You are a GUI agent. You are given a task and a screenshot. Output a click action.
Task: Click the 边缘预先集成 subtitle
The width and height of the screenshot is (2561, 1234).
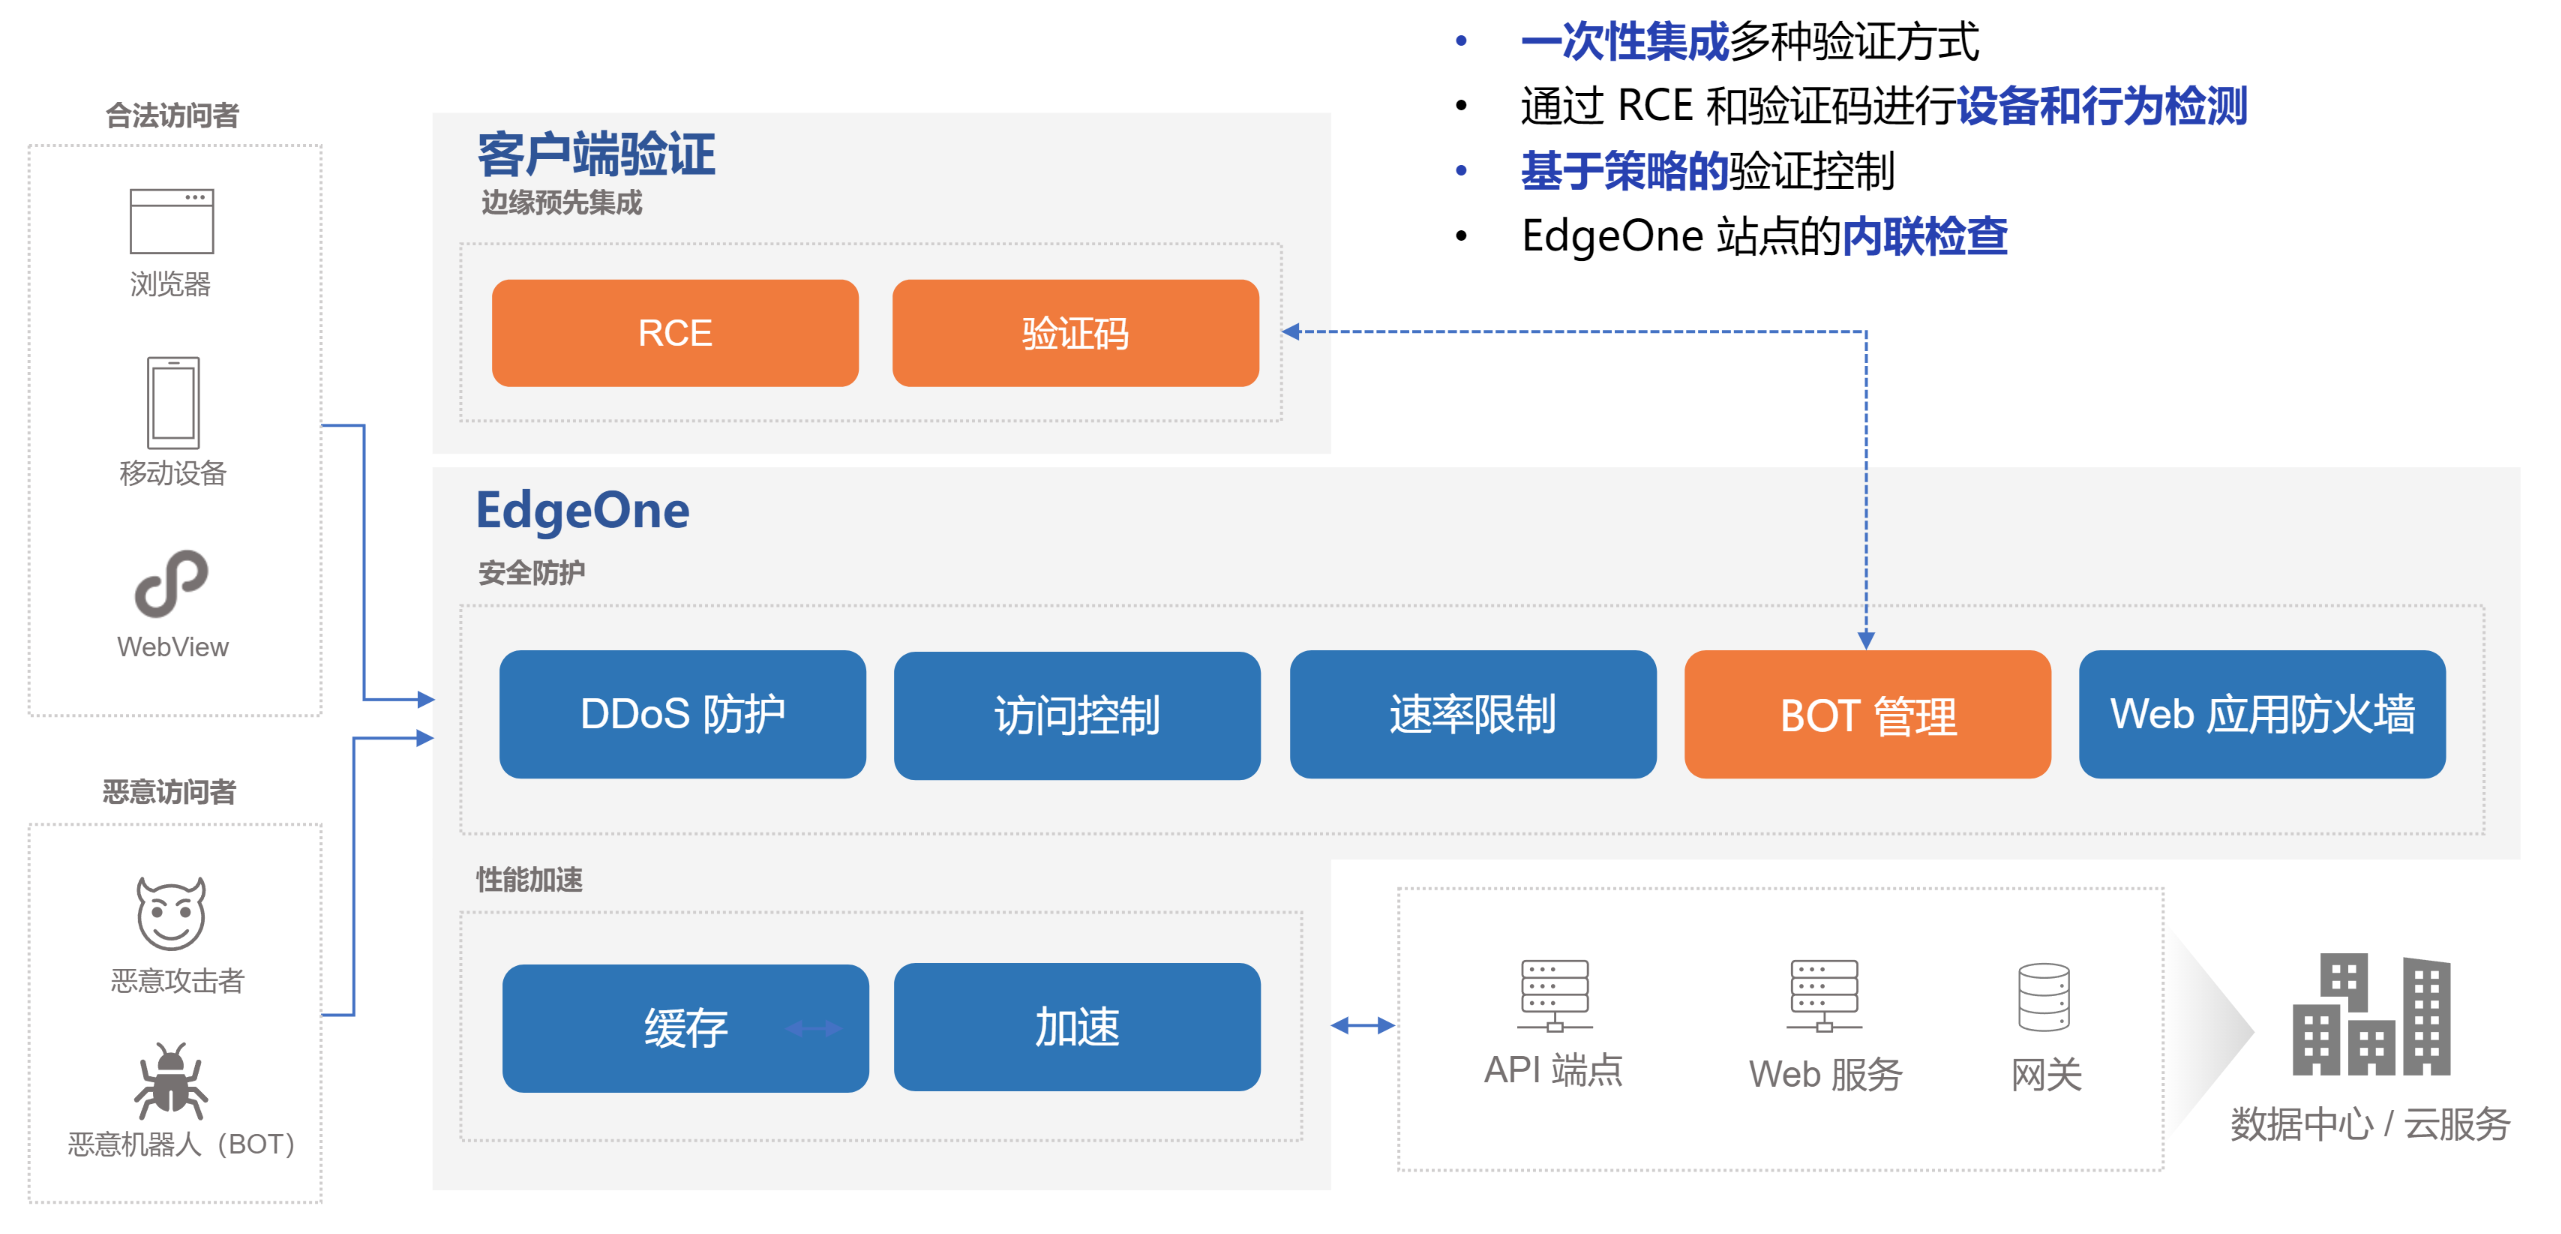coord(561,202)
